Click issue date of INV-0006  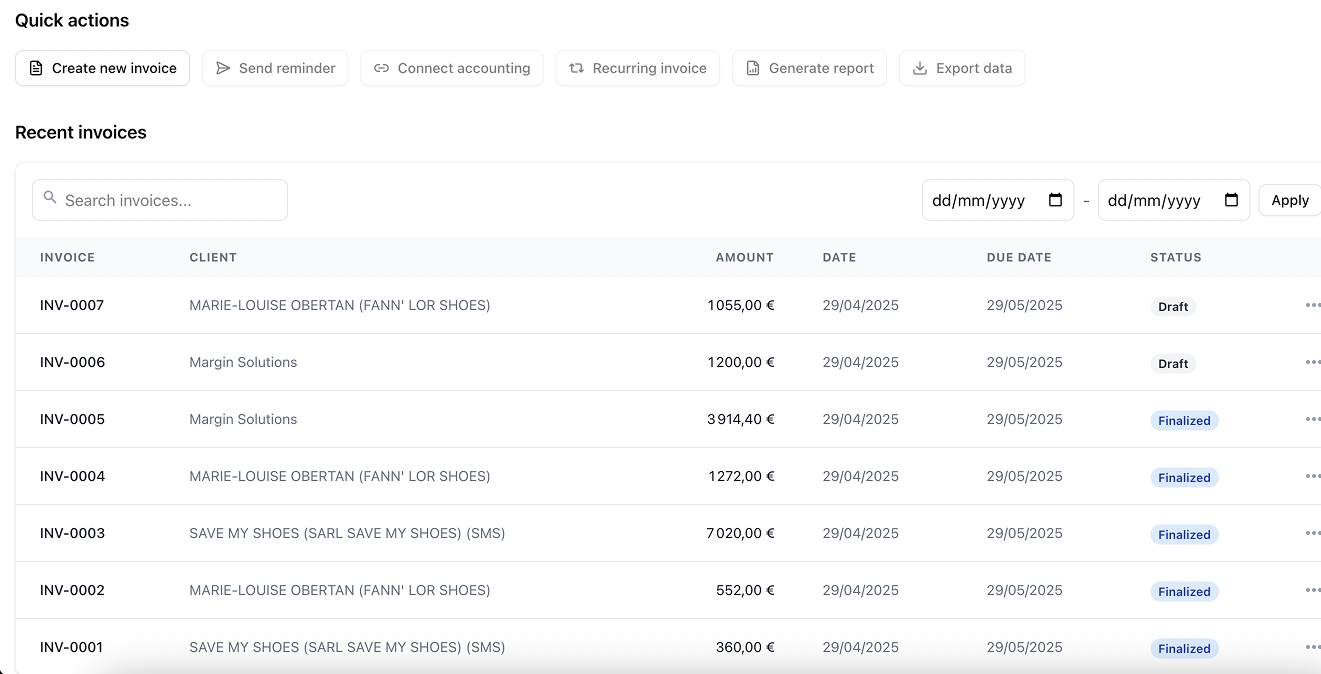860,362
